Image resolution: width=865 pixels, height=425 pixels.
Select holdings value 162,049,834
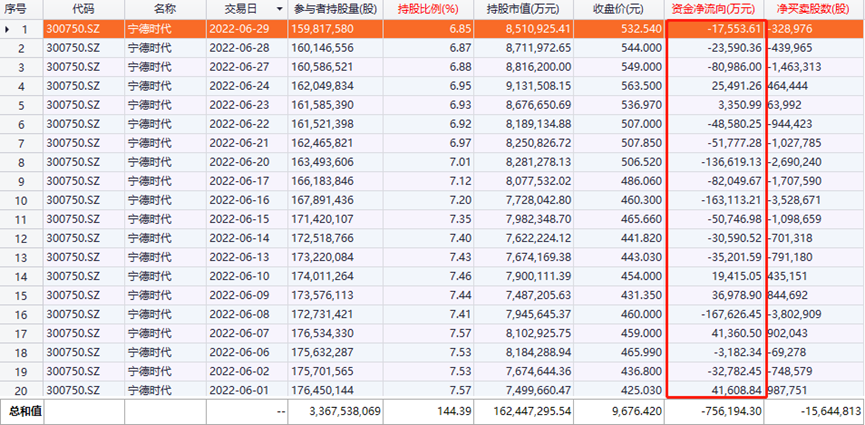tap(322, 86)
